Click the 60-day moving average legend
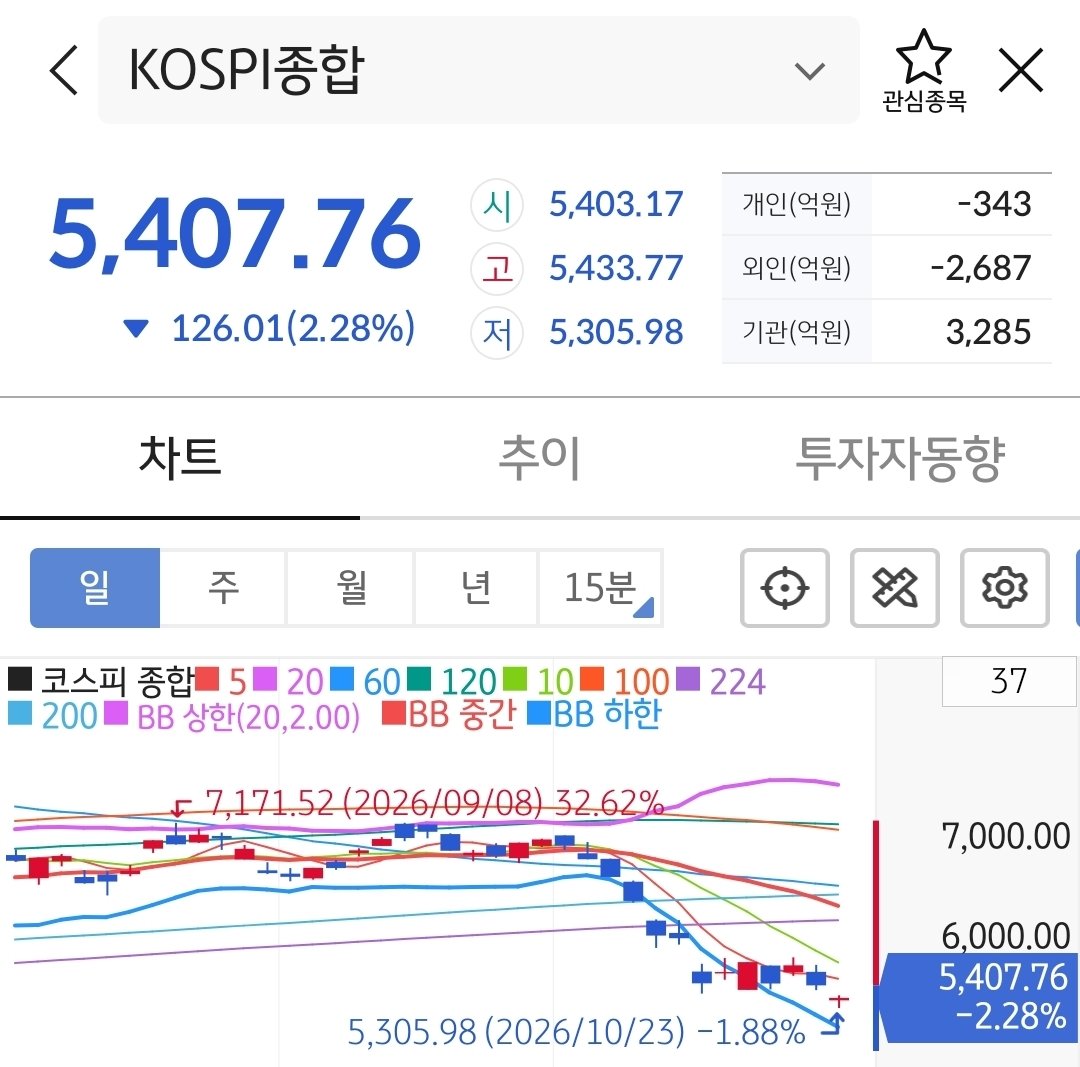This screenshot has width=1080, height=1067. [x=365, y=681]
